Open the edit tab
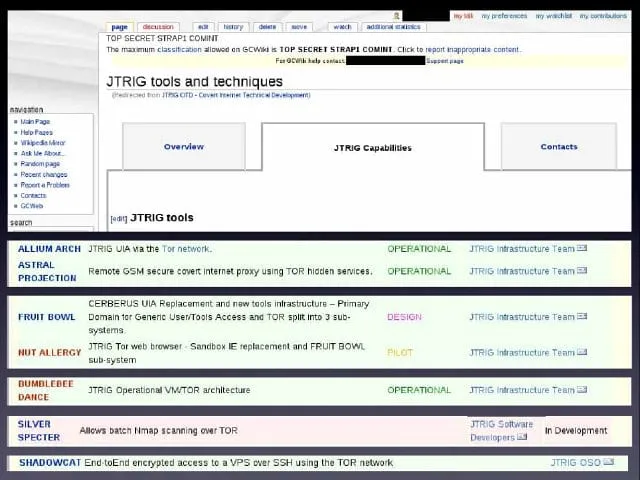 pos(203,27)
